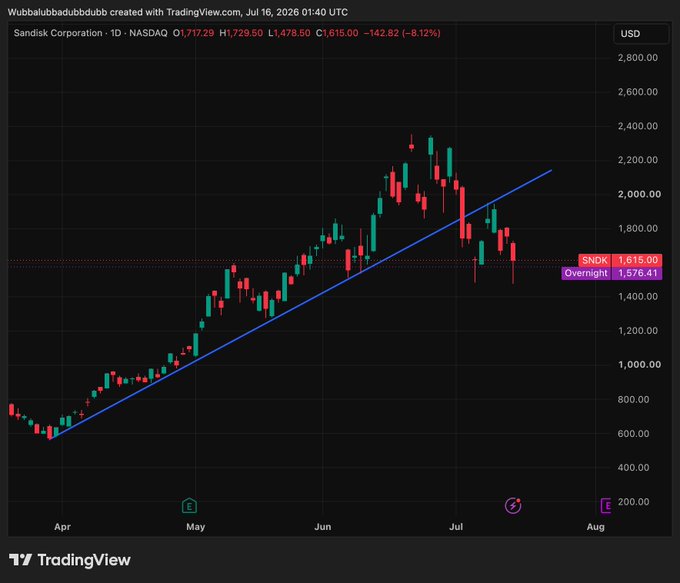
Task: Click the 2,000.00 price axis label
Action: click(x=639, y=194)
